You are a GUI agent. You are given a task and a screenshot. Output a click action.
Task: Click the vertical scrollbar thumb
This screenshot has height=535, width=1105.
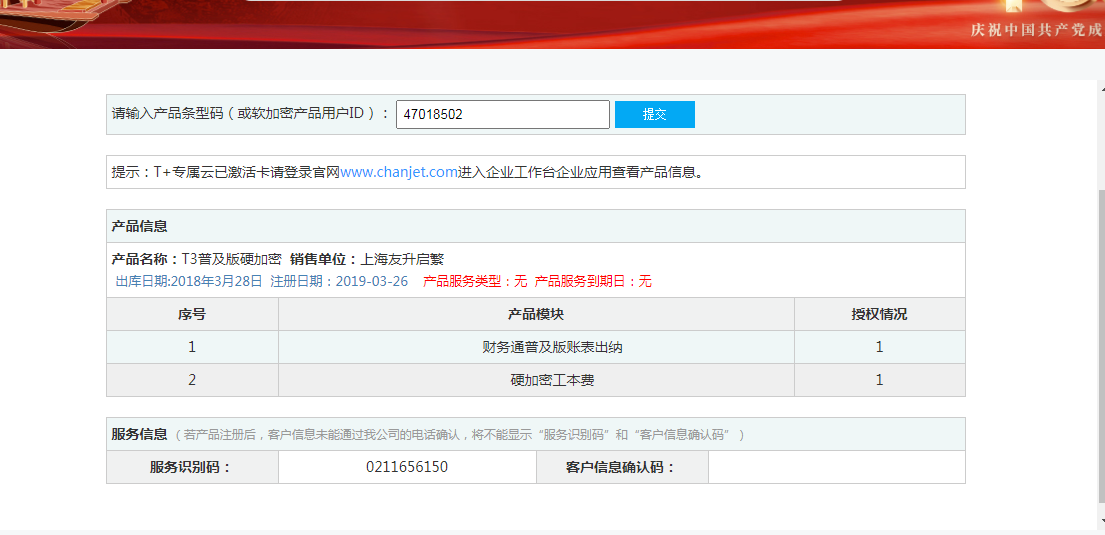[x=1101, y=345]
